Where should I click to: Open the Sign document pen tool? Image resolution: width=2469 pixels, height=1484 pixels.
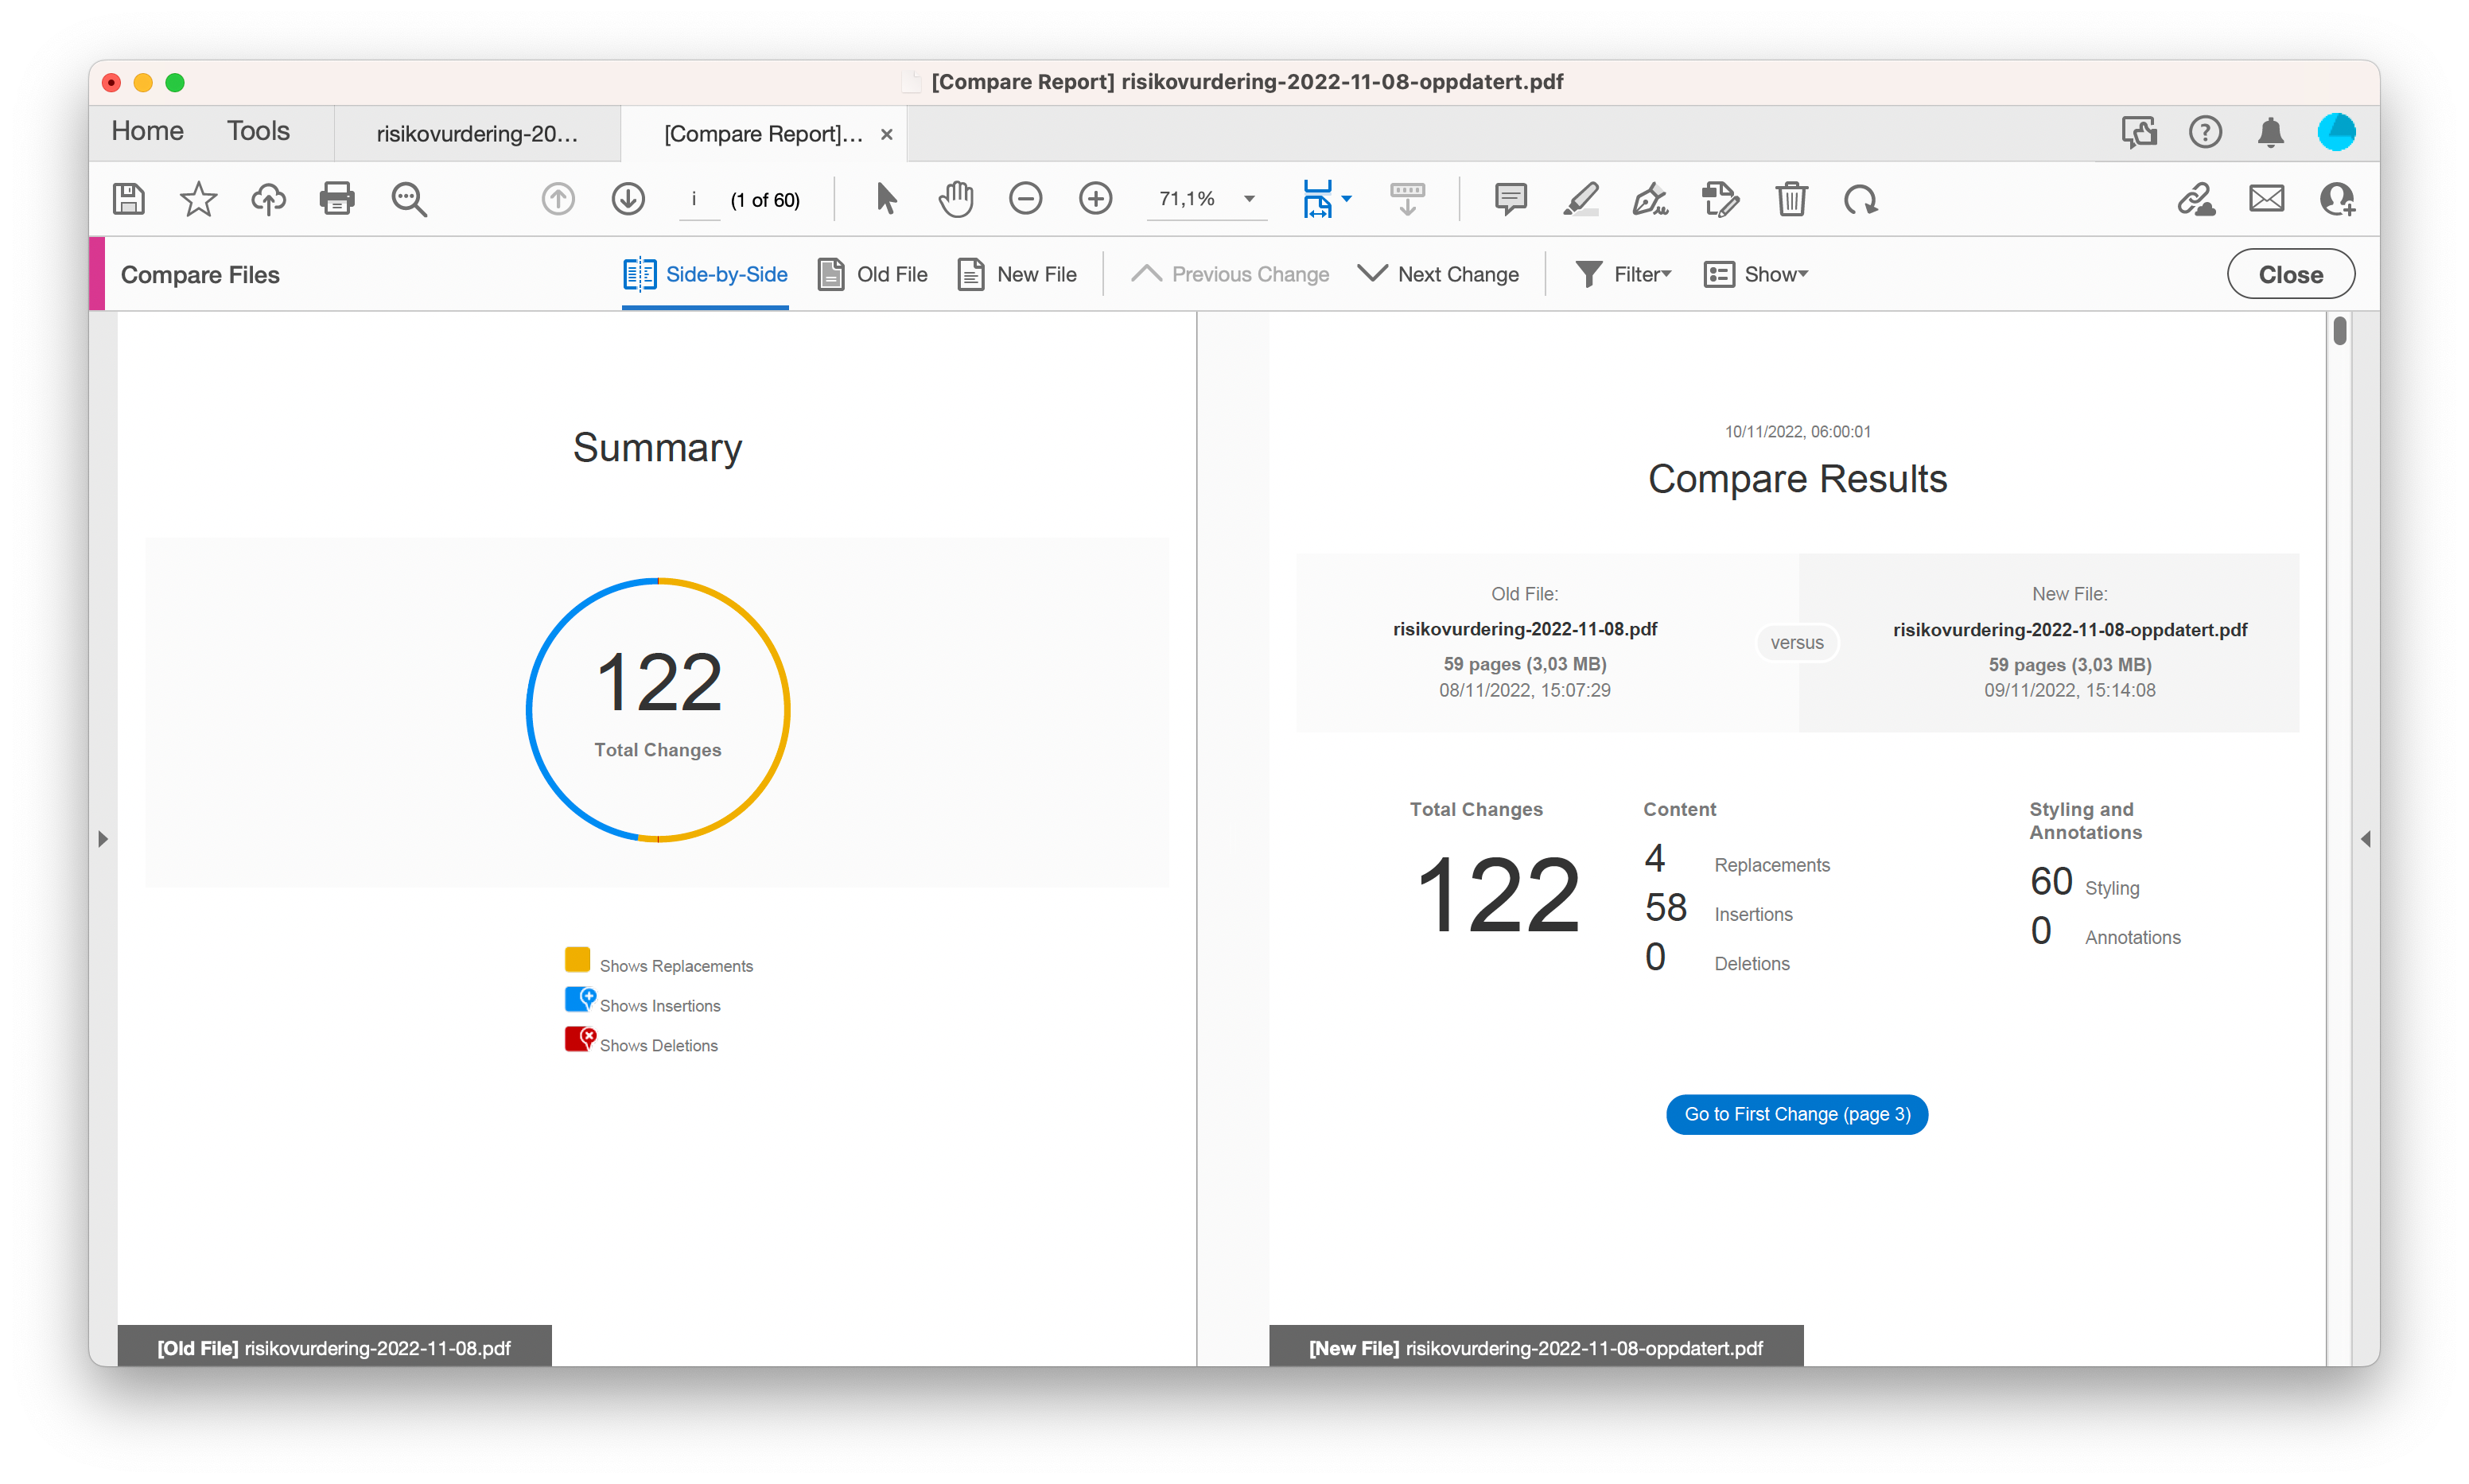(1650, 199)
